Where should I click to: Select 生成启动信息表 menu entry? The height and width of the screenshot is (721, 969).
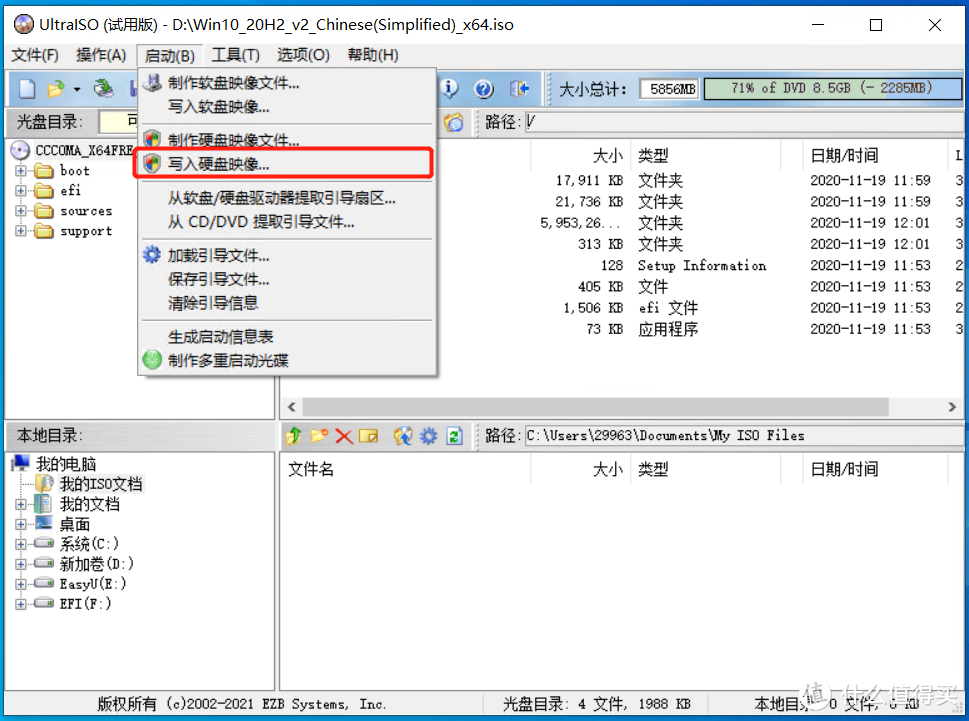287,337
